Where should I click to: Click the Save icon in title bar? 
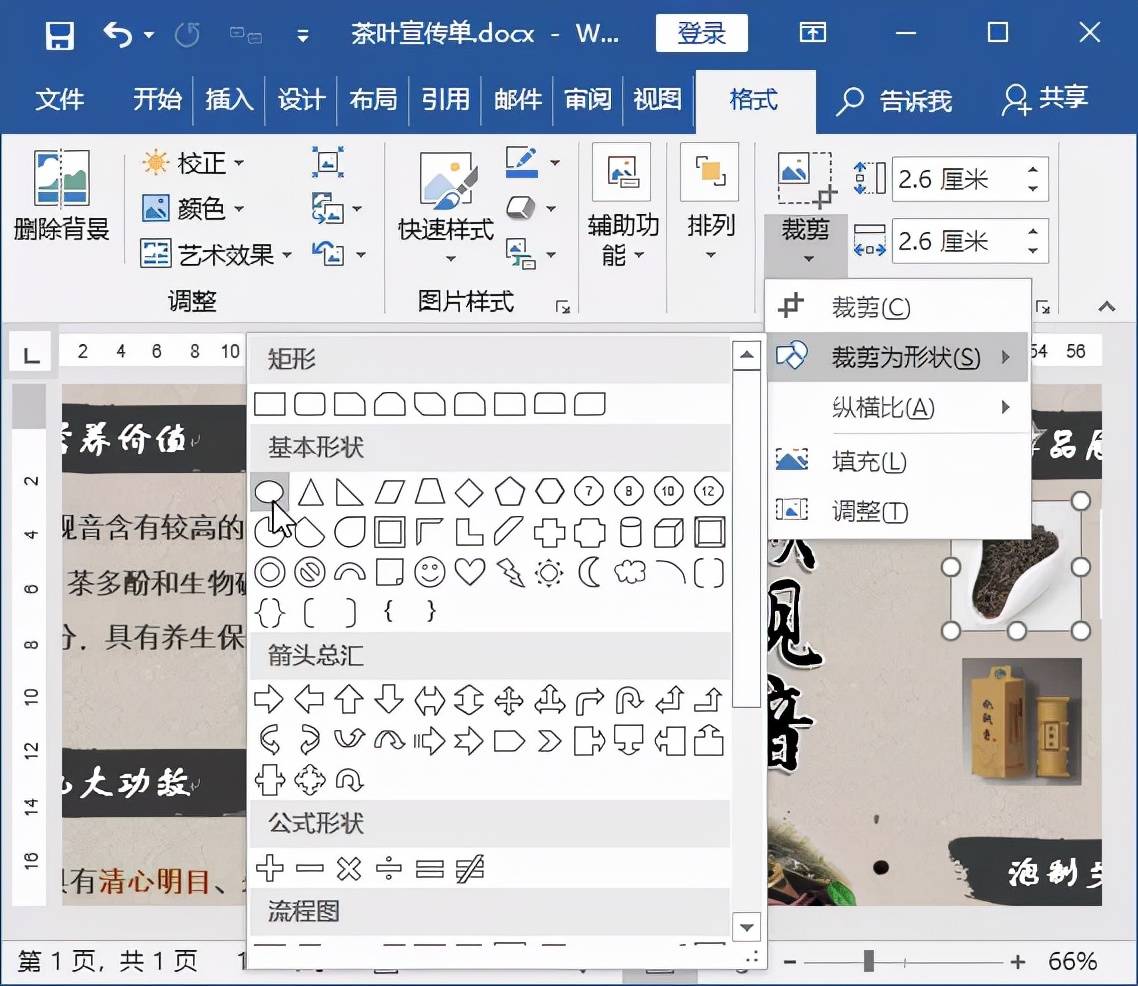(x=60, y=34)
